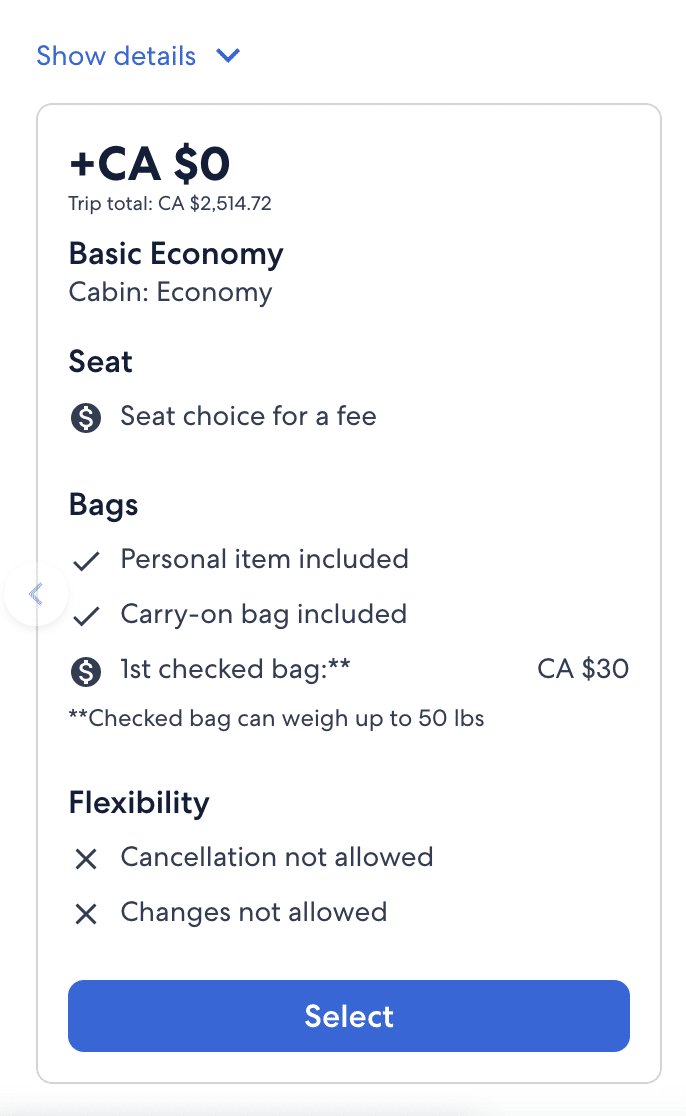Click the Trip total CA $2,514.72 text
This screenshot has width=686, height=1116.
point(170,204)
